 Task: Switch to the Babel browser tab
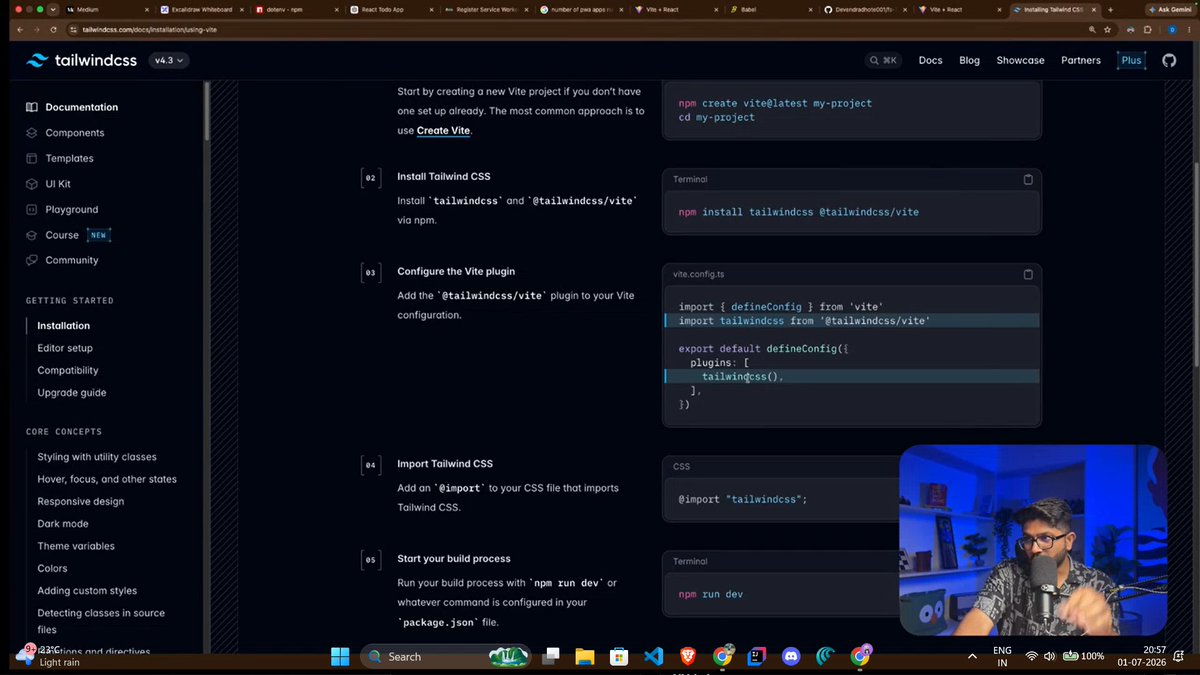[x=770, y=9]
